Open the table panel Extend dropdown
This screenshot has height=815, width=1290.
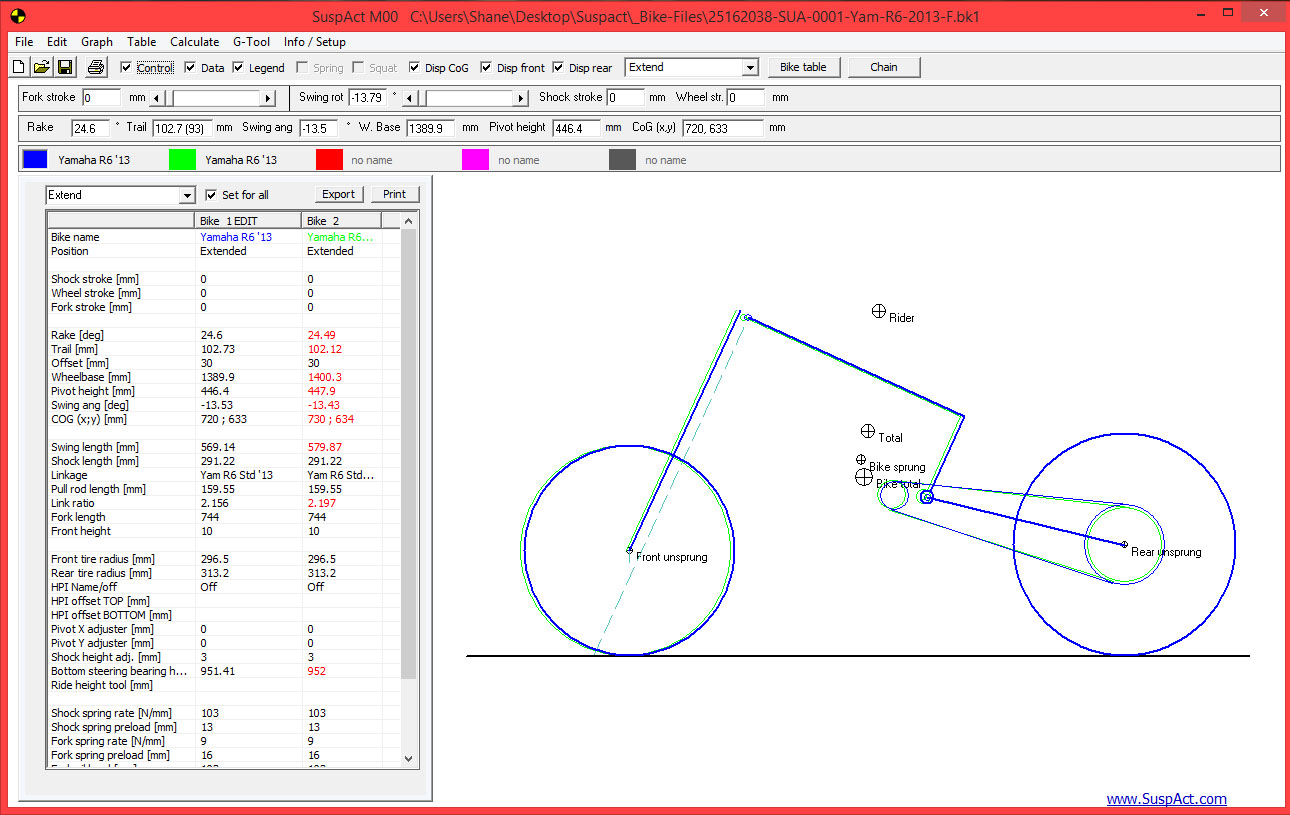point(187,195)
